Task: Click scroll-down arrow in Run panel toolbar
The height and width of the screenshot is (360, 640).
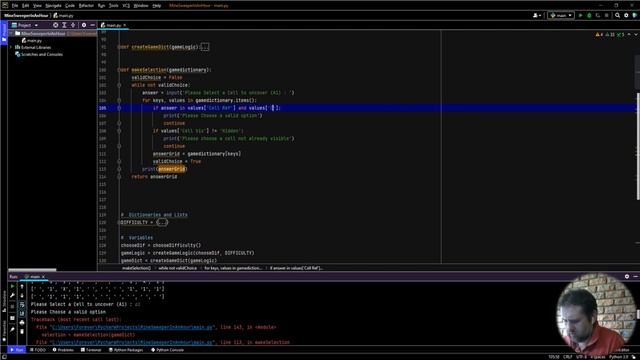Action: [22, 295]
